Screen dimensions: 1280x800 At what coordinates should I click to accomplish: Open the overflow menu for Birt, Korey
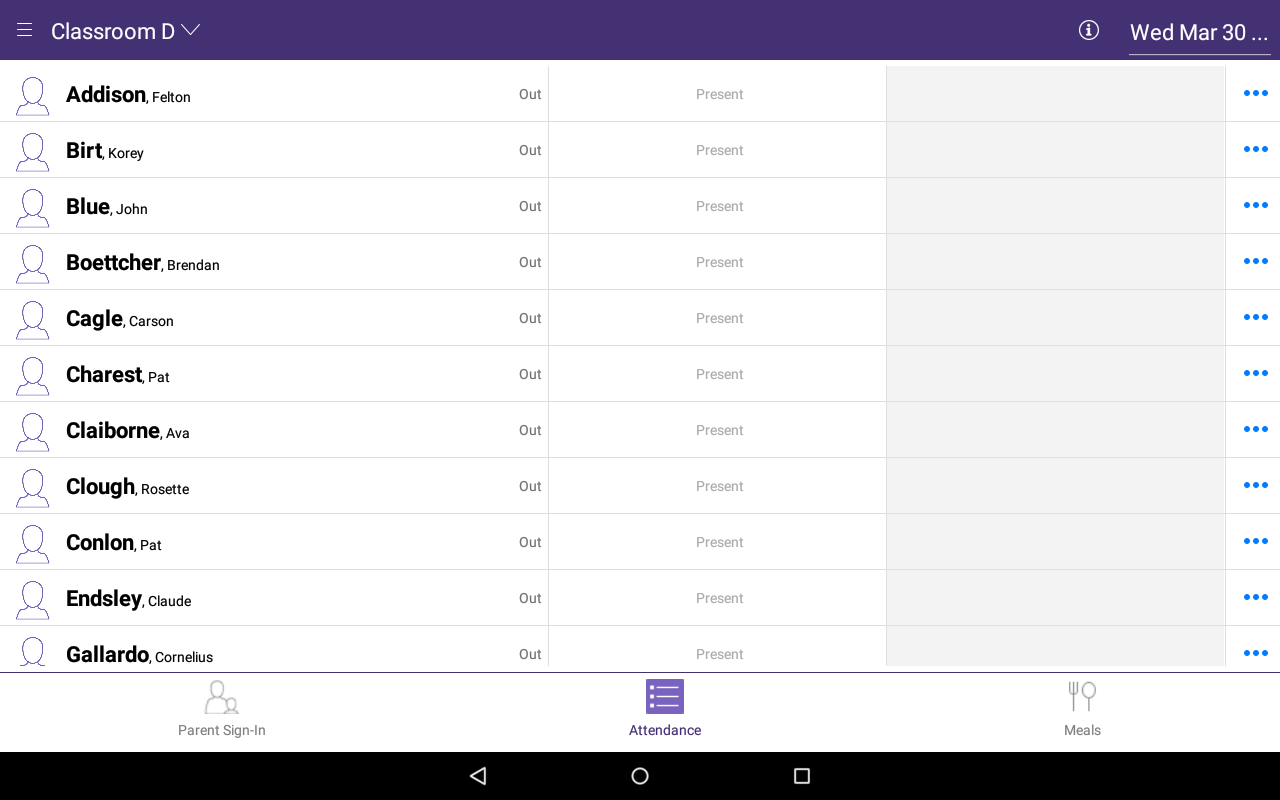1254,149
